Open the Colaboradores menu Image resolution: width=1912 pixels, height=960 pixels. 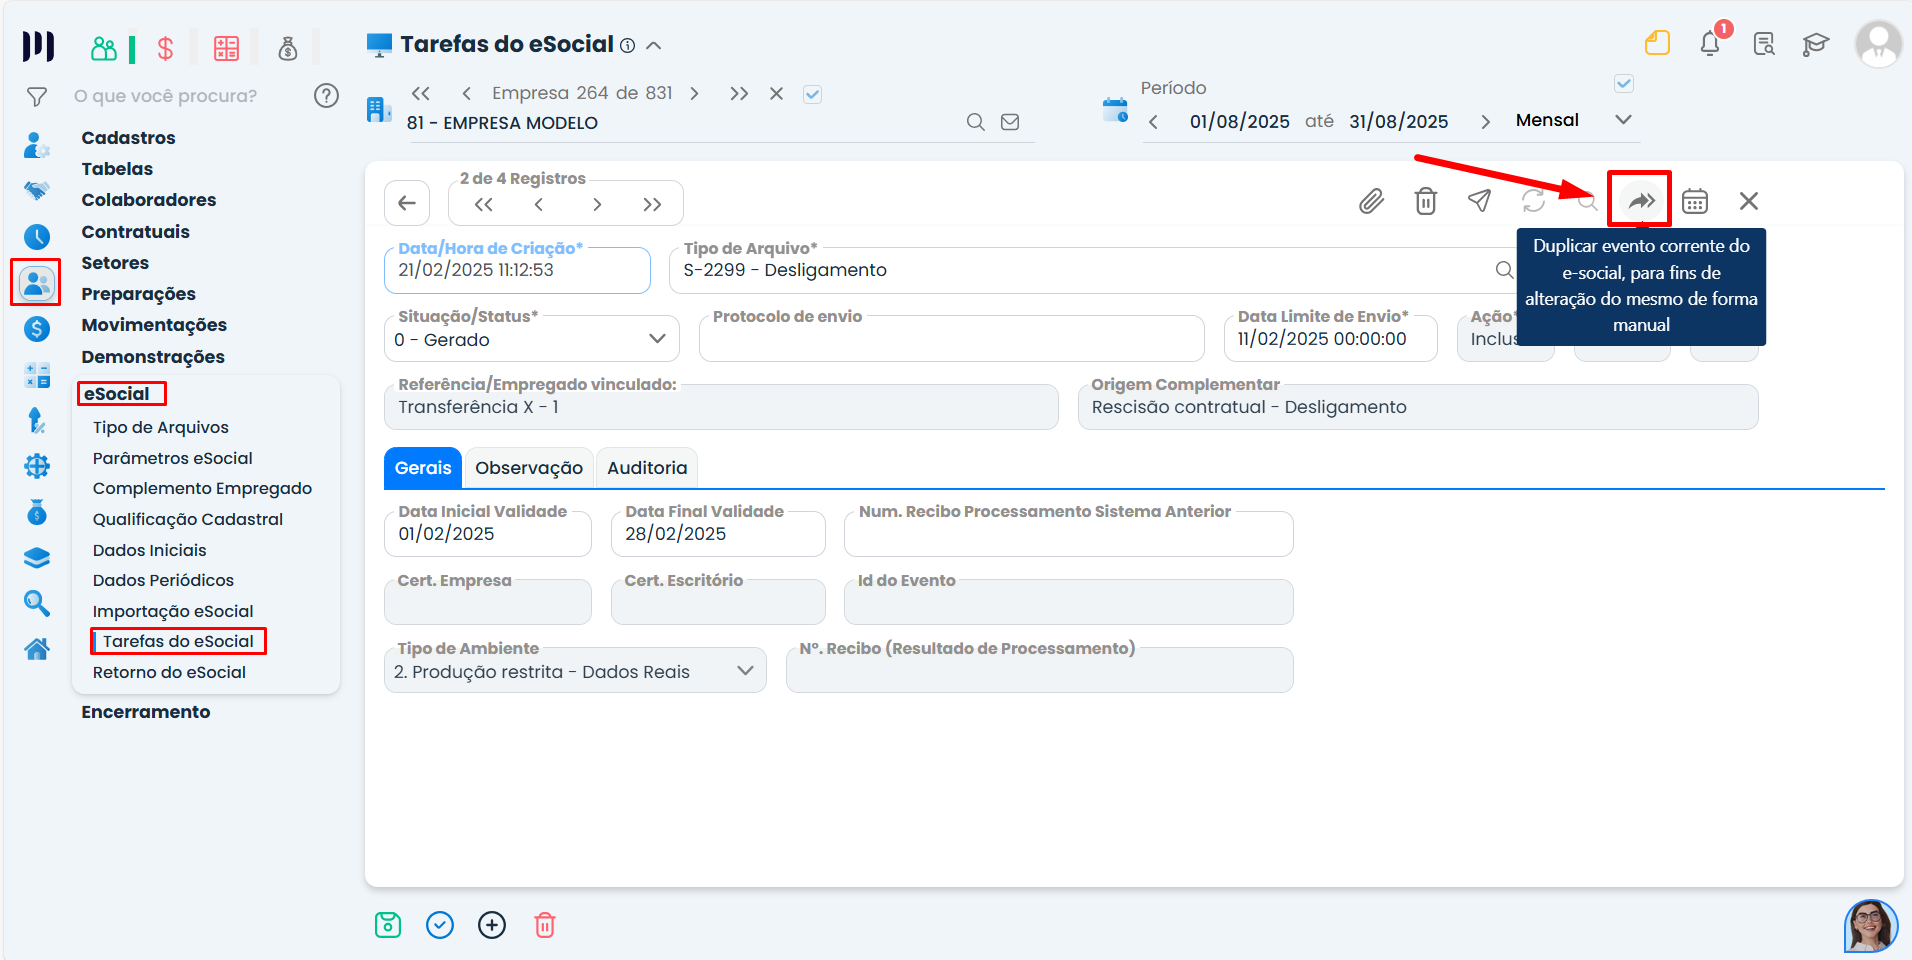[x=149, y=200]
